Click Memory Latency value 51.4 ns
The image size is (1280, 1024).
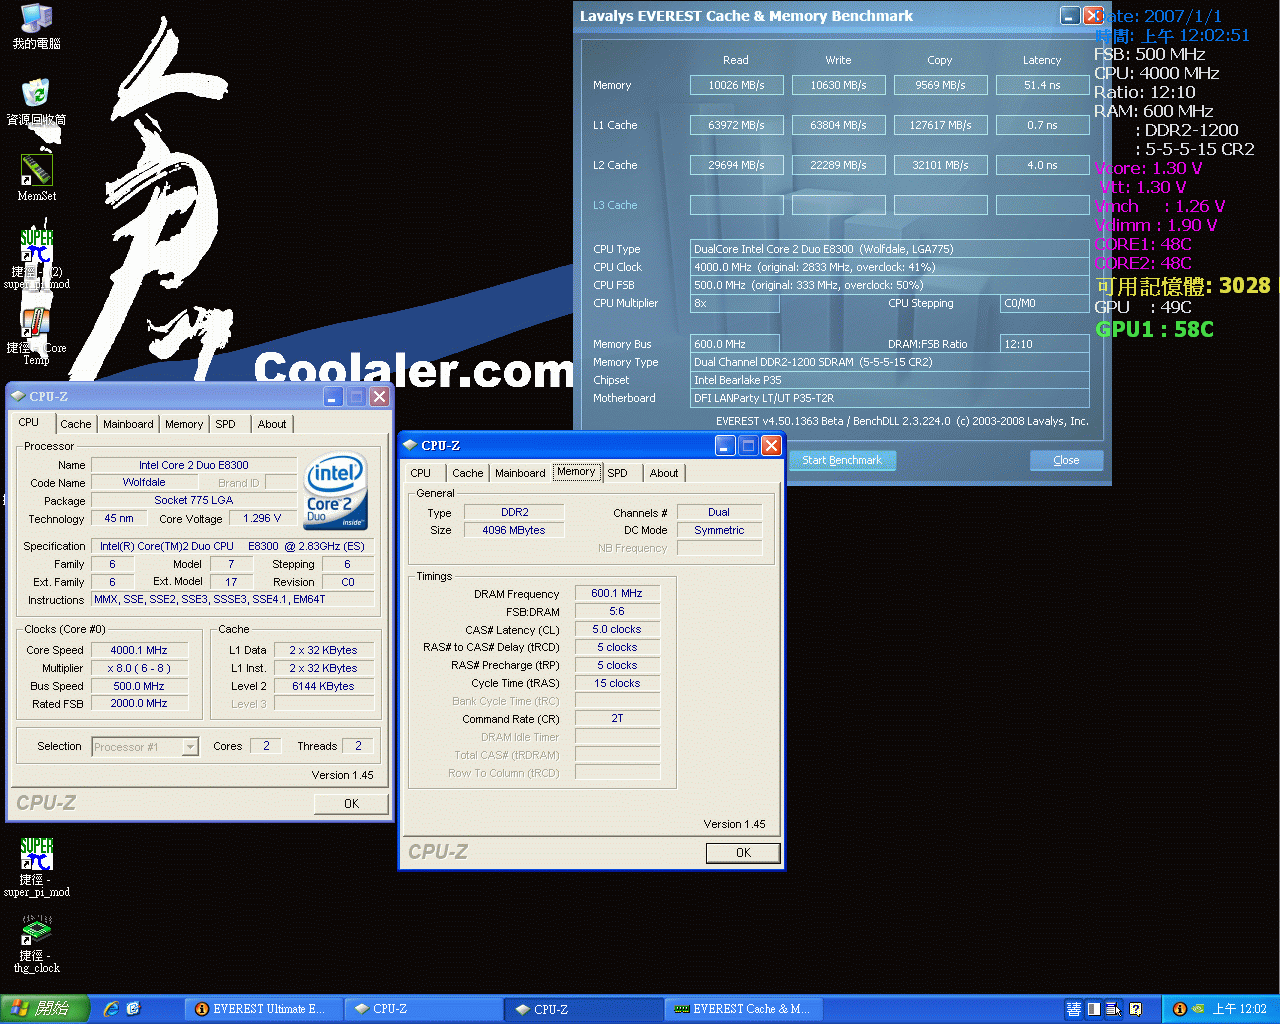(x=1042, y=85)
